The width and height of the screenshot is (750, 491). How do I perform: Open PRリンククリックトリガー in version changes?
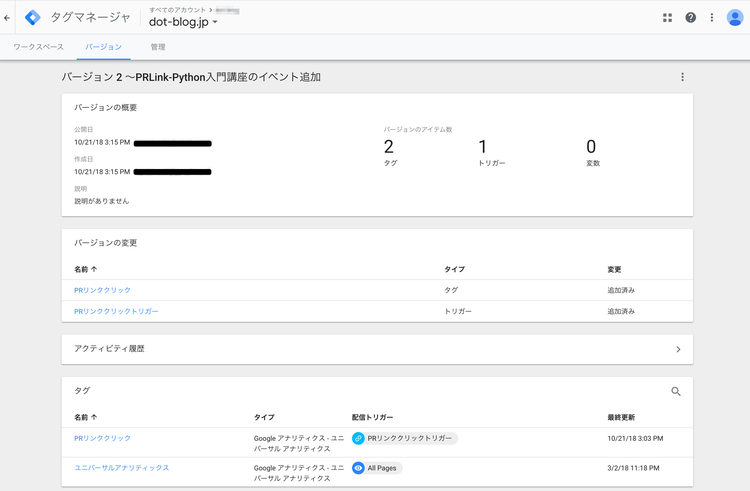(116, 311)
